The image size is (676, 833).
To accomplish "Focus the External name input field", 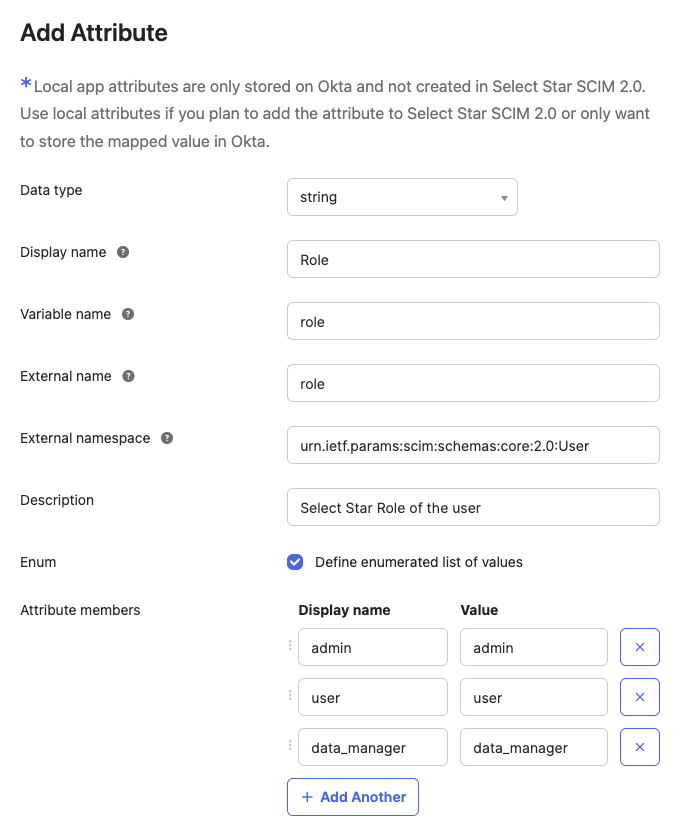I will point(473,383).
